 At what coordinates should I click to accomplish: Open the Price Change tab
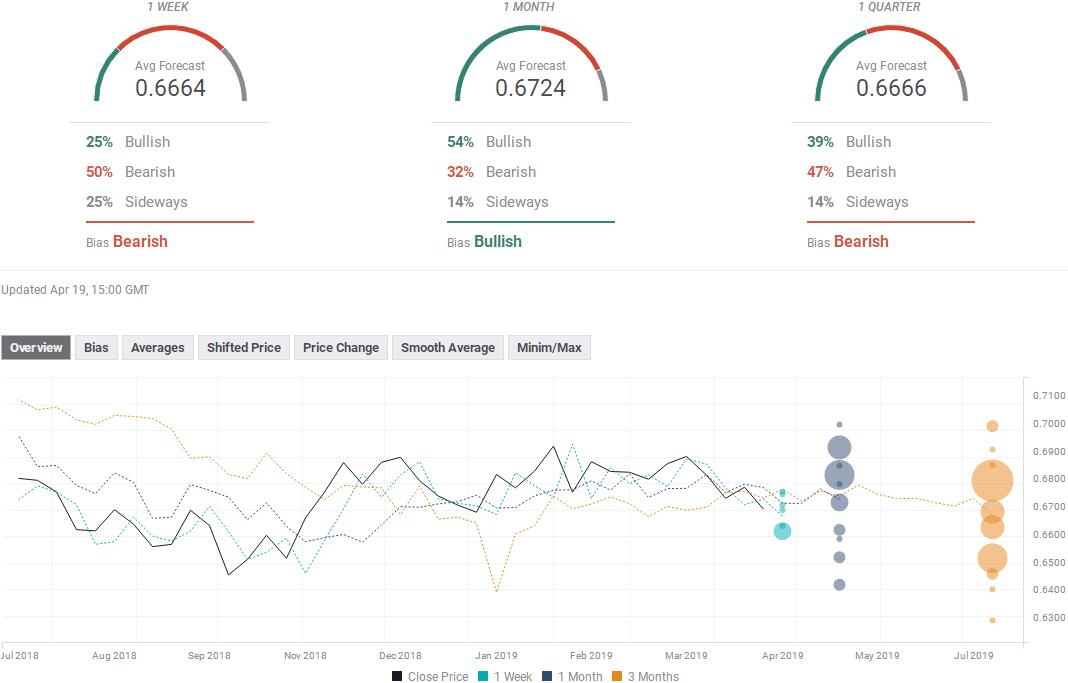pyautogui.click(x=340, y=348)
